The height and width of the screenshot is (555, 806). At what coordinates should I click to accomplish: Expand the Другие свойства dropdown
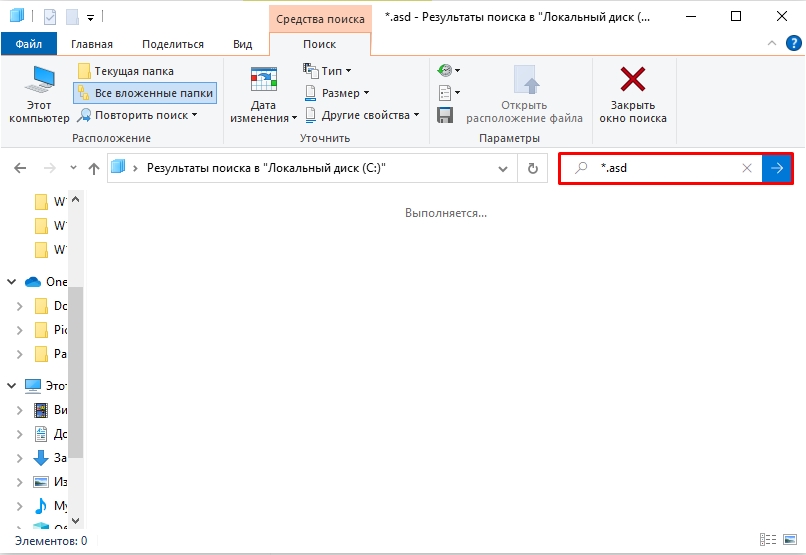[362, 115]
